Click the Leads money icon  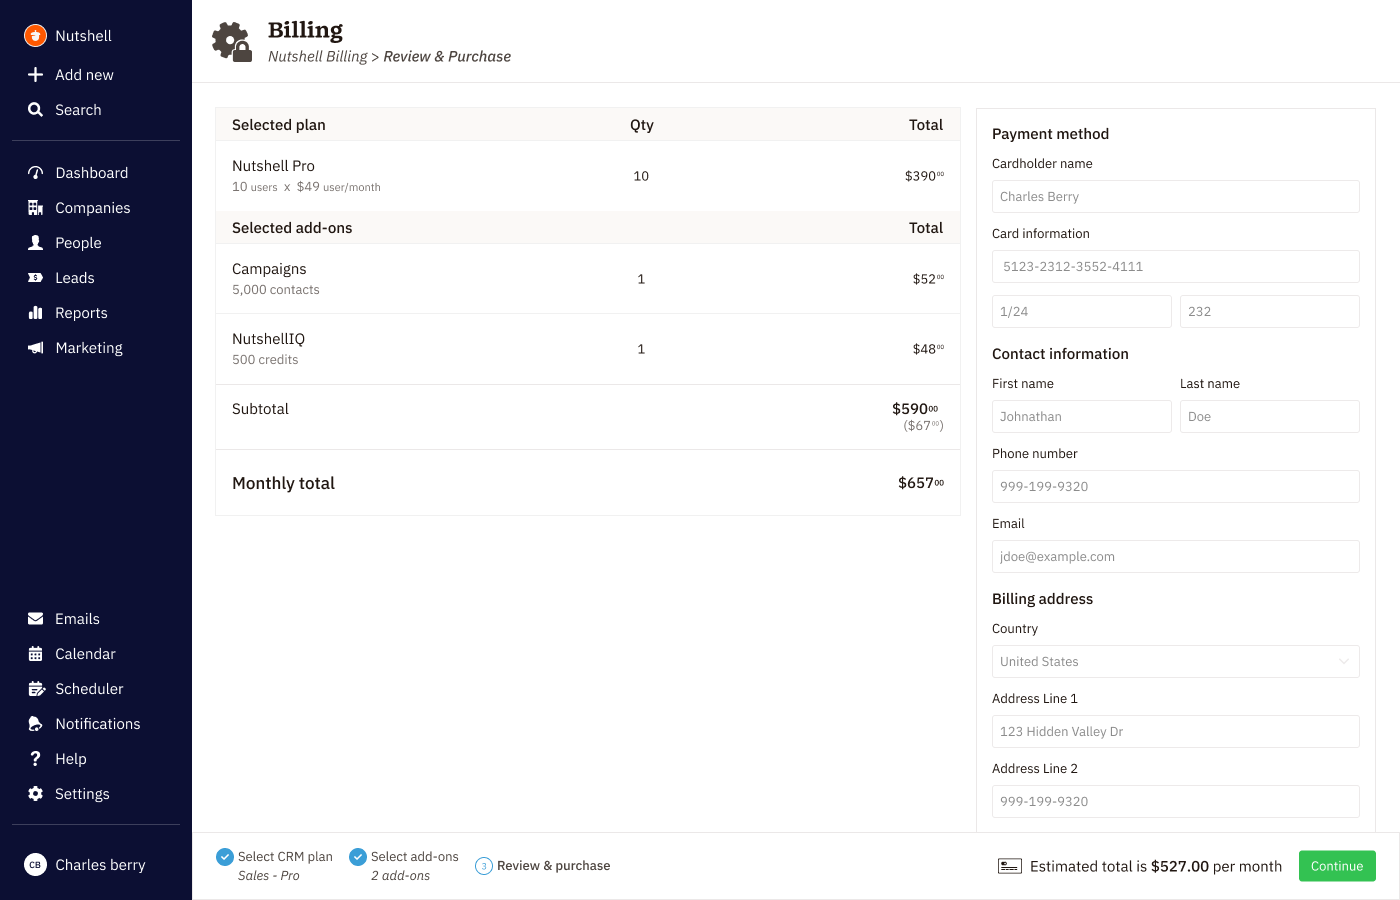pos(35,278)
